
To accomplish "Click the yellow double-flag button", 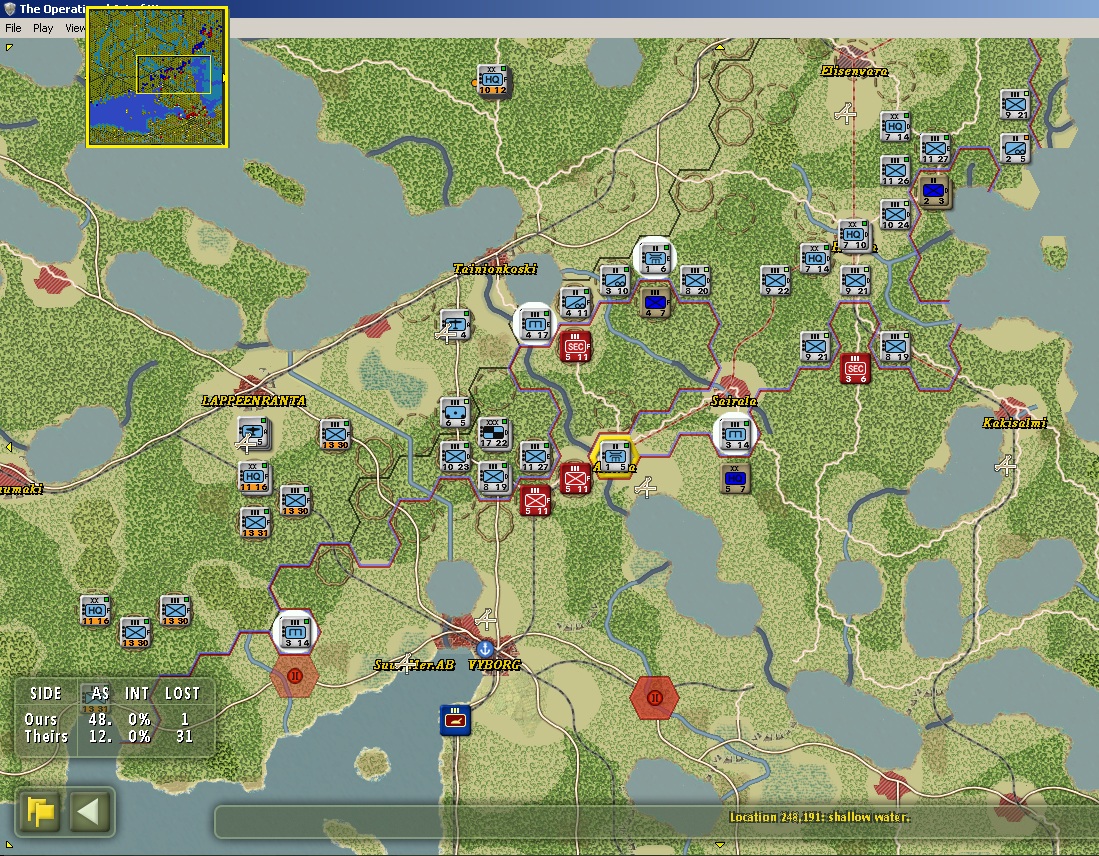I will click(40, 812).
